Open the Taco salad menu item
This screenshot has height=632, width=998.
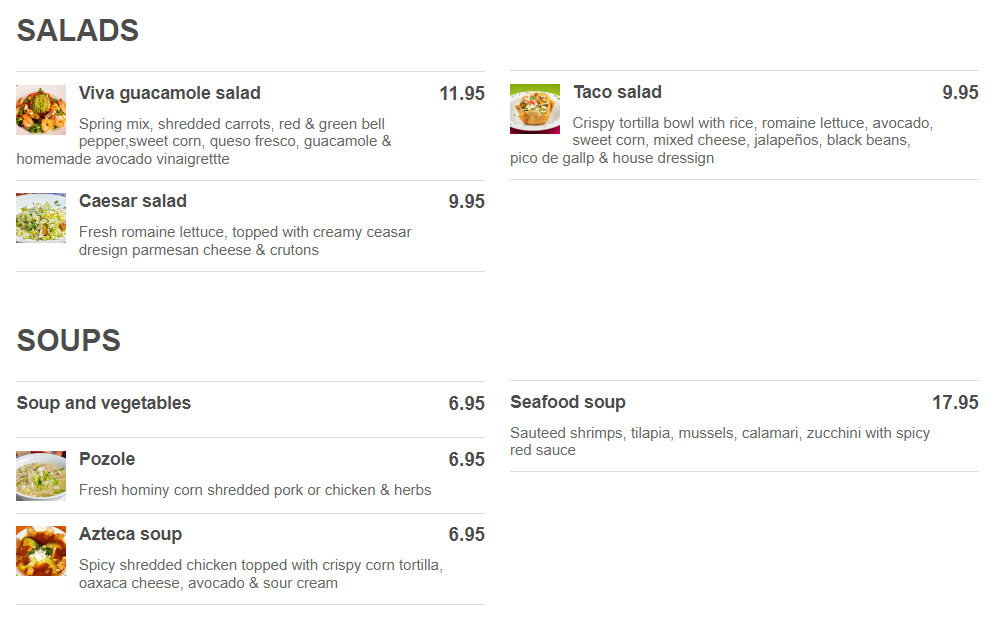pyautogui.click(x=617, y=92)
